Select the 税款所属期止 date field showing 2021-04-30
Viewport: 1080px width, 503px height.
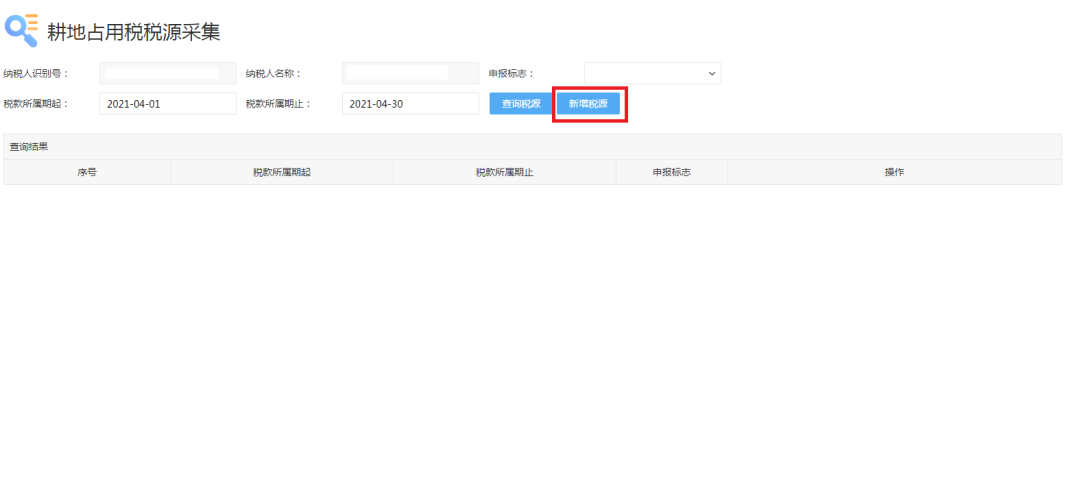tap(410, 104)
